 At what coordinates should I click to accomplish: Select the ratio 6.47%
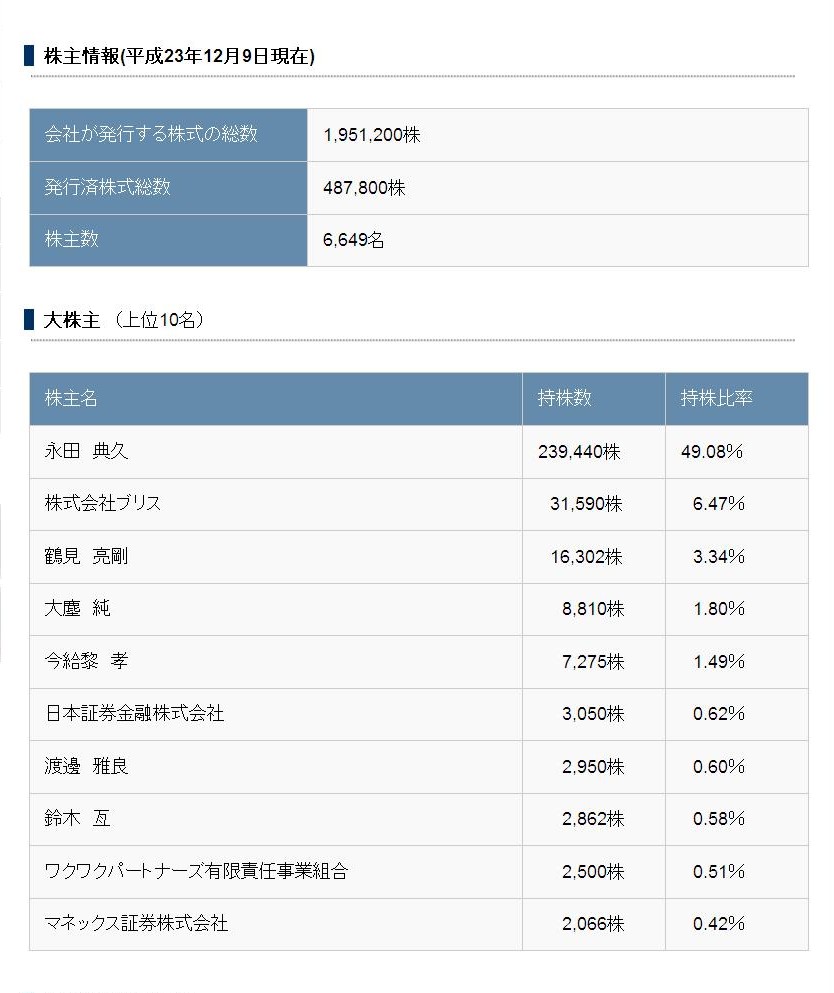[719, 504]
